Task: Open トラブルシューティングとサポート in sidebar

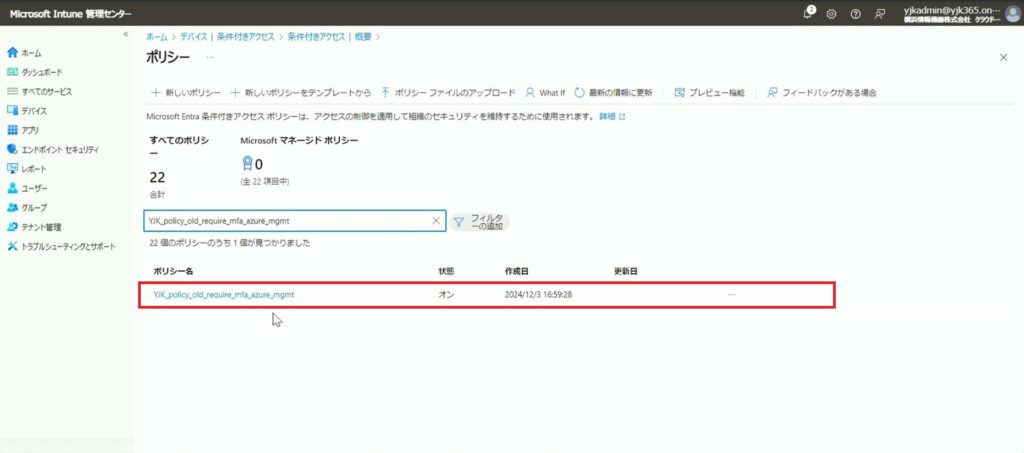Action: (61, 247)
